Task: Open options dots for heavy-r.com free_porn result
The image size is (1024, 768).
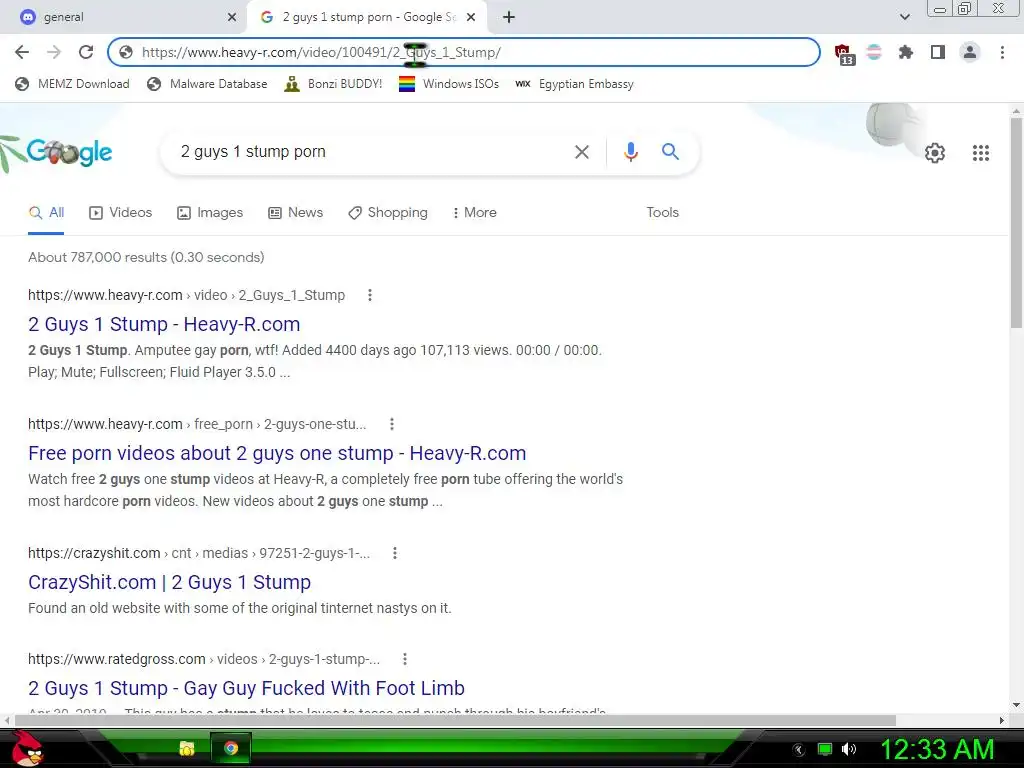Action: click(392, 424)
